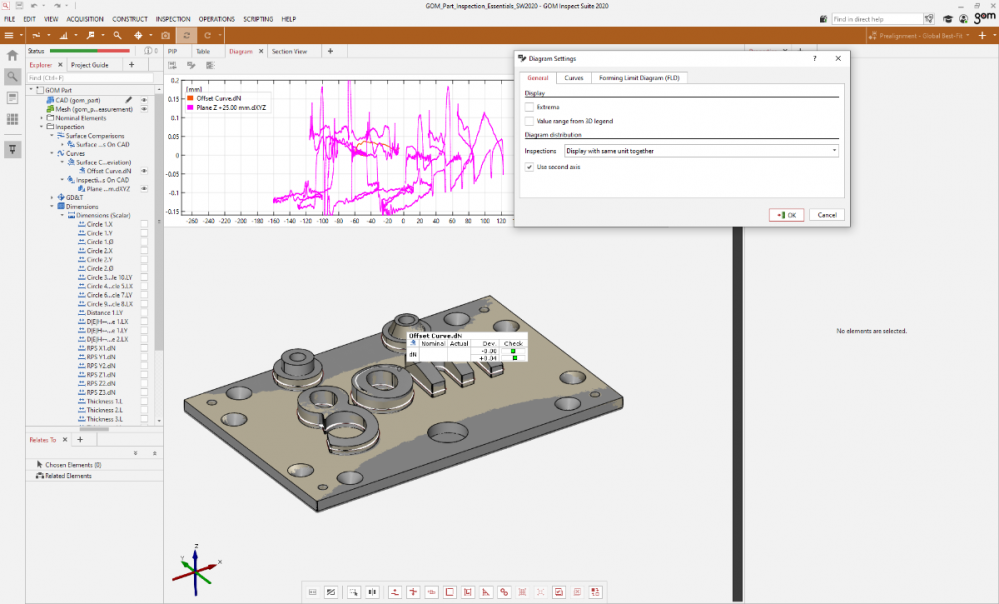Click orange Offset Curve.dN legend swatch
999x604 pixels.
[190, 99]
